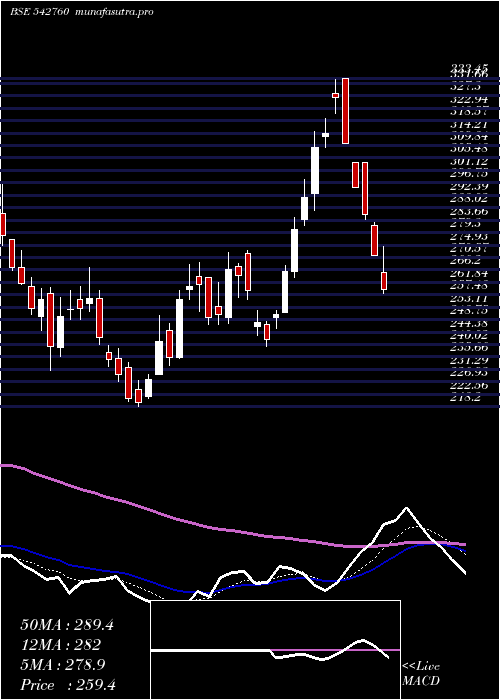
Task: Click the '5MA : 278.9' readout
Action: pyautogui.click(x=63, y=665)
